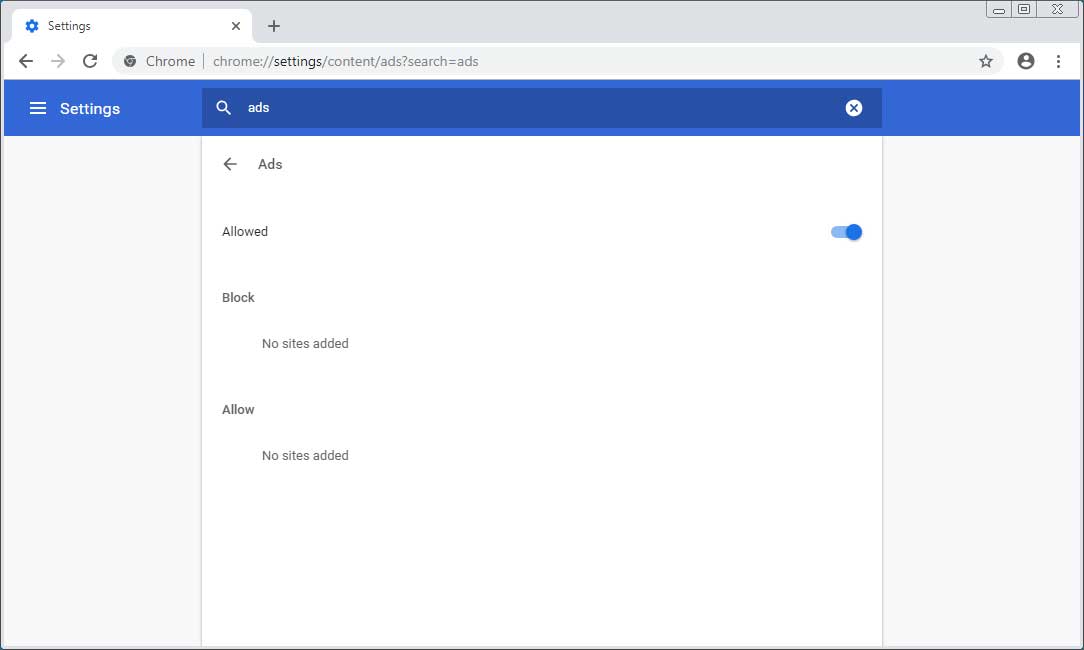Click the Settings title text
Screen dimensions: 1084x650
(x=89, y=108)
